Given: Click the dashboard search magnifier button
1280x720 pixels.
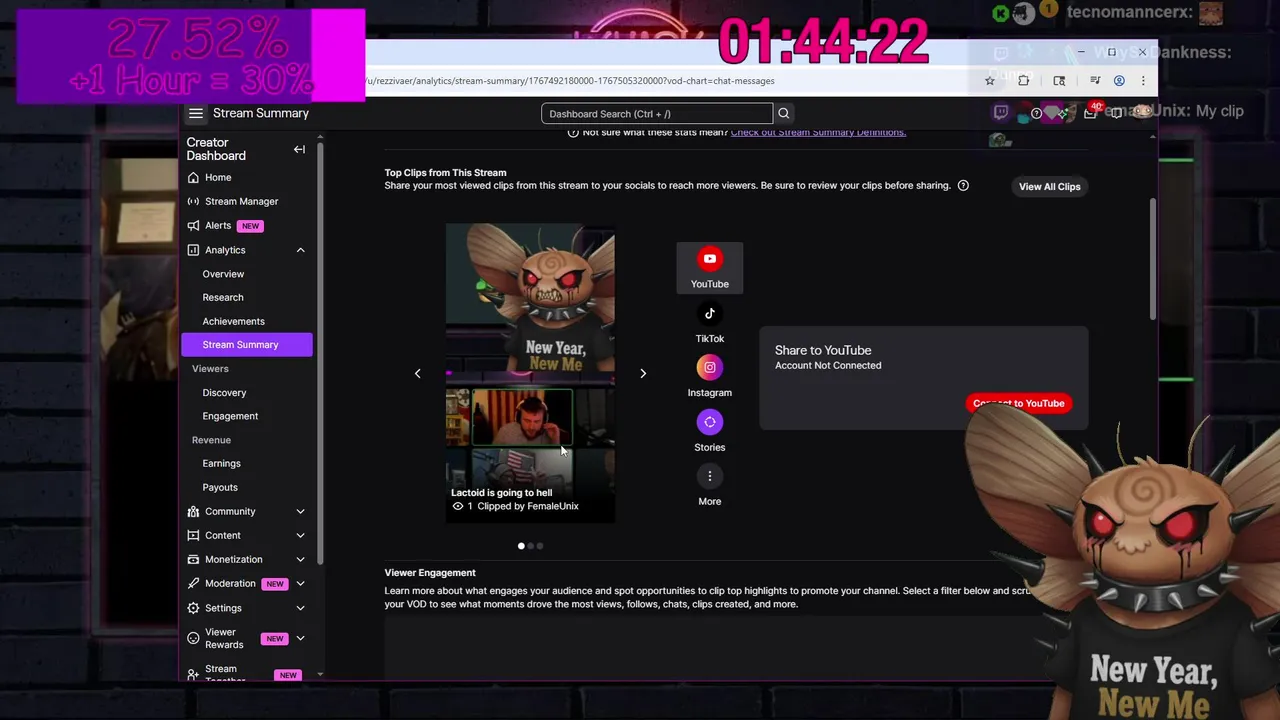Looking at the screenshot, I should 784,114.
